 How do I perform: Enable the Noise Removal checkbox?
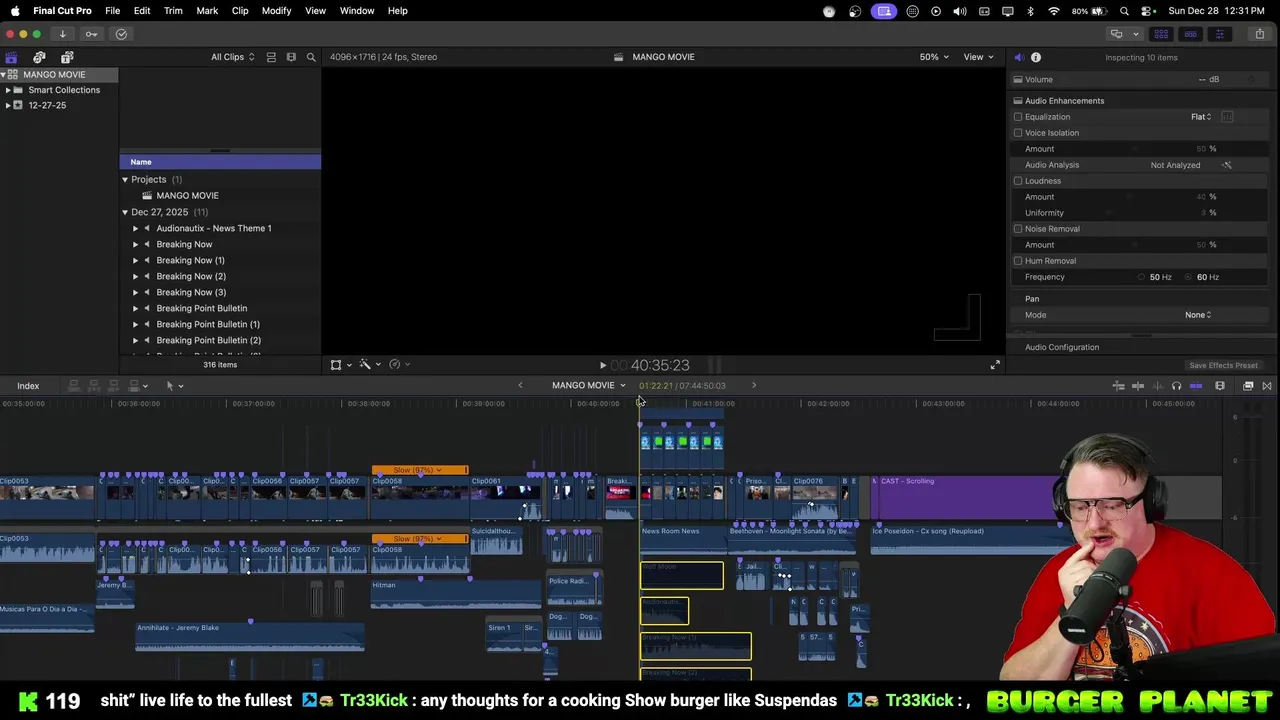click(1018, 229)
